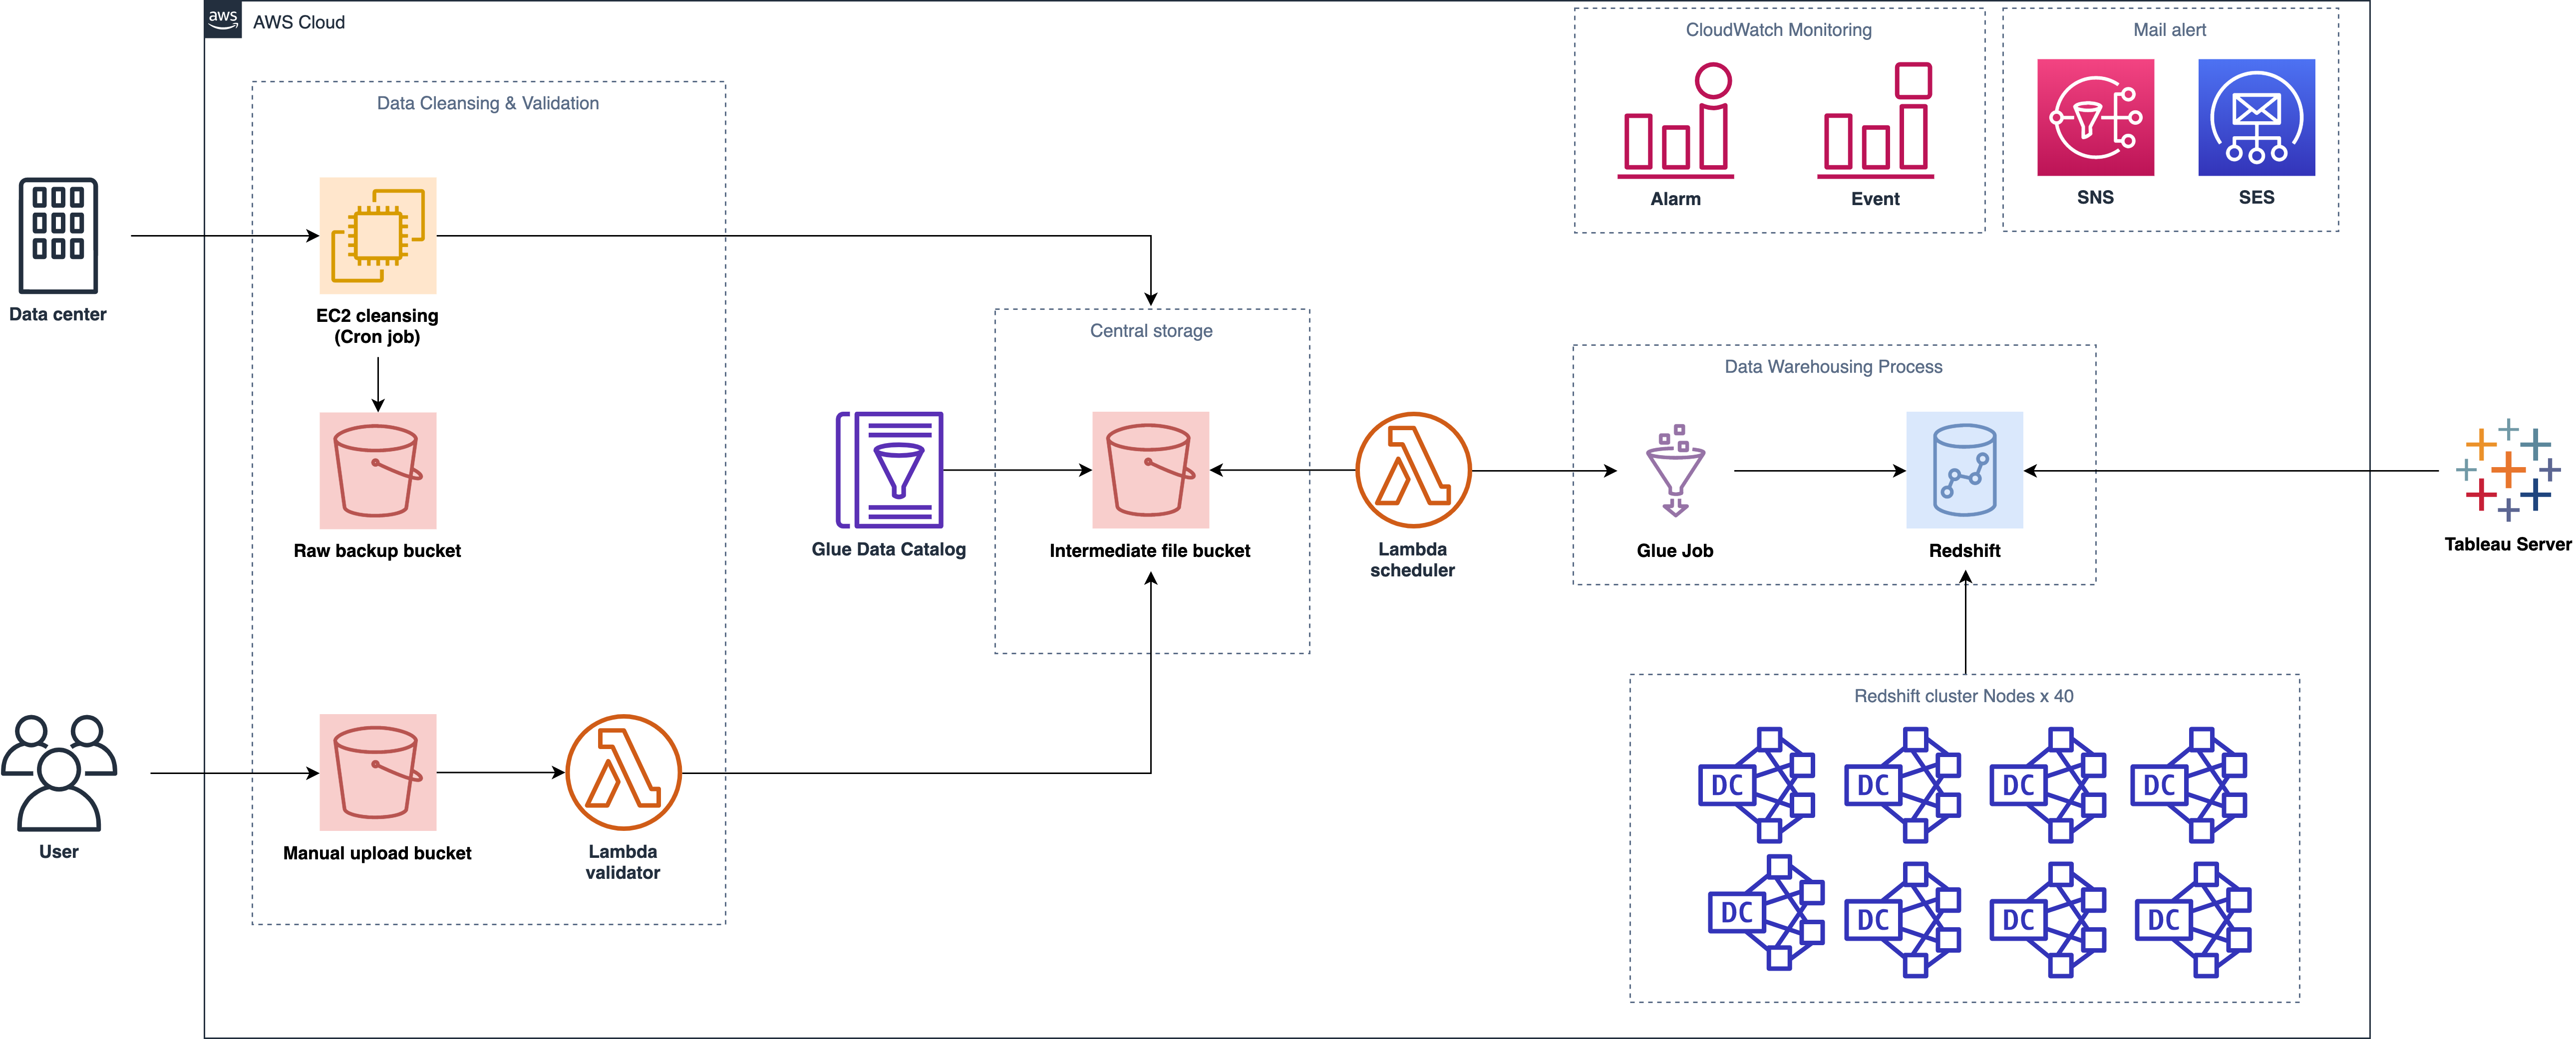
Task: Select the last DC node in bottom row
Action: coord(2193,920)
